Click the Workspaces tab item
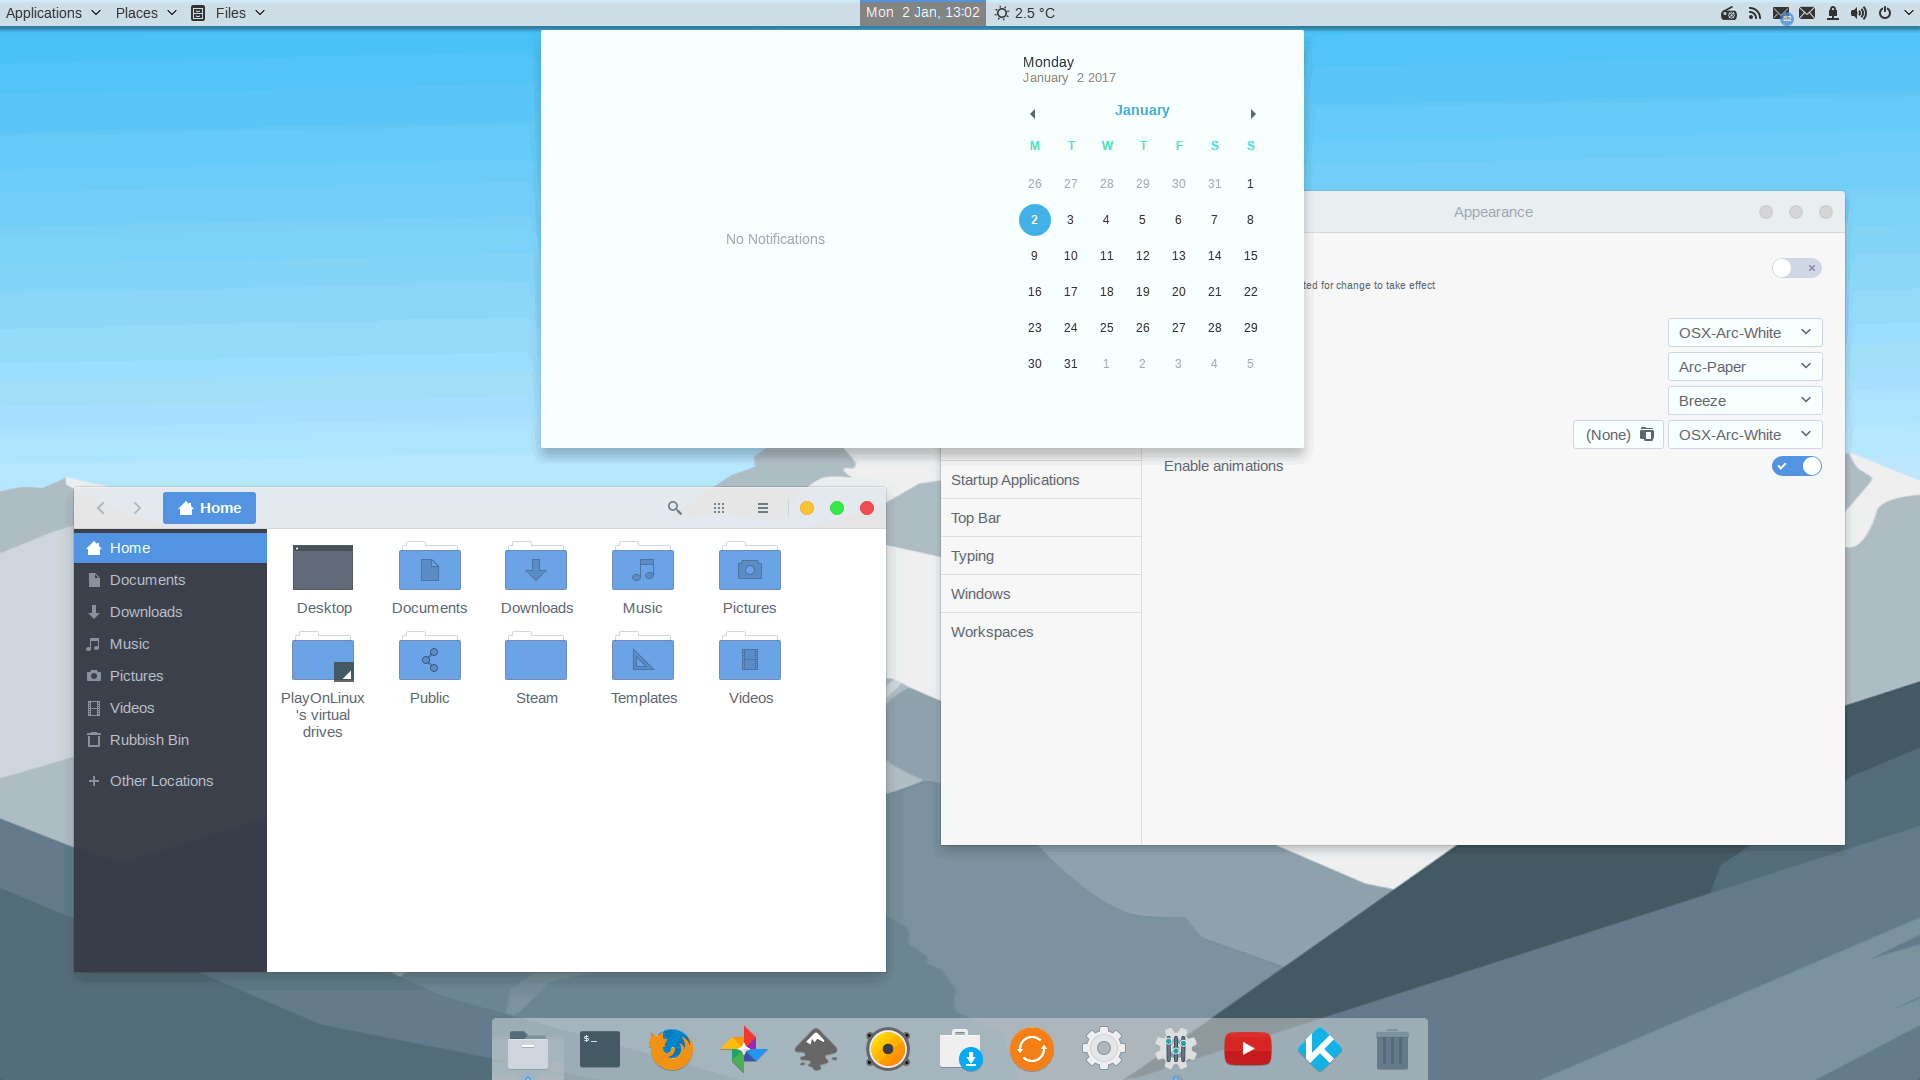Screen dimensions: 1920x1080 click(x=992, y=632)
